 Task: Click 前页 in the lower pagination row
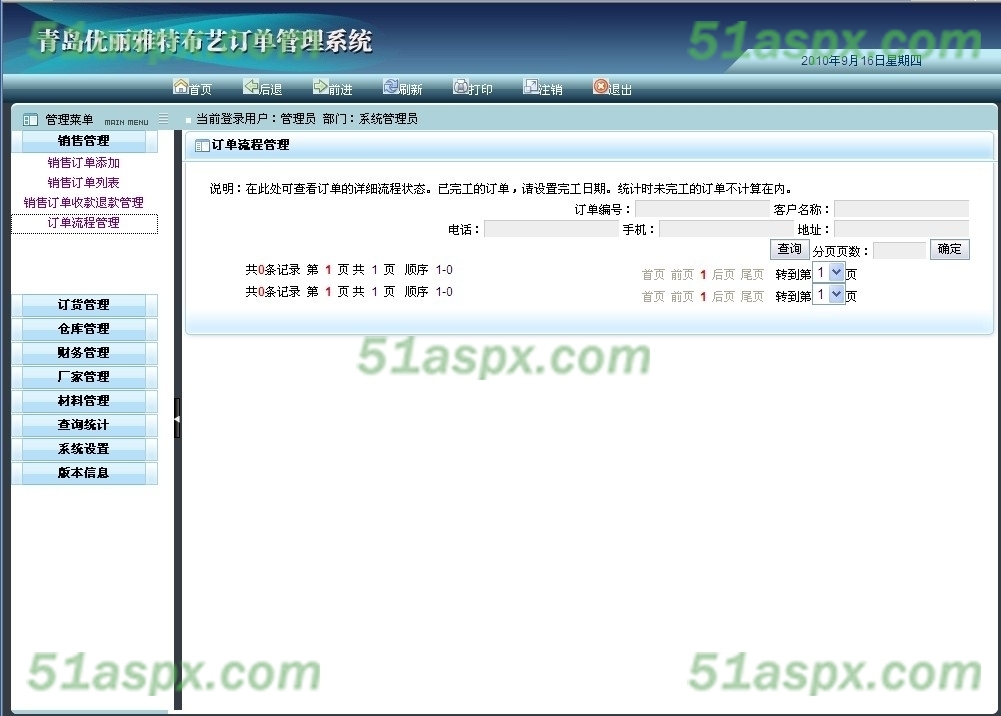[682, 296]
